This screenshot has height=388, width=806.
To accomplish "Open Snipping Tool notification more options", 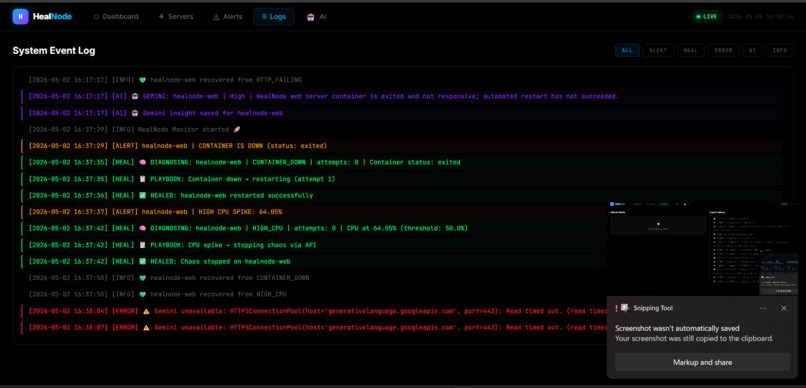I will click(763, 308).
